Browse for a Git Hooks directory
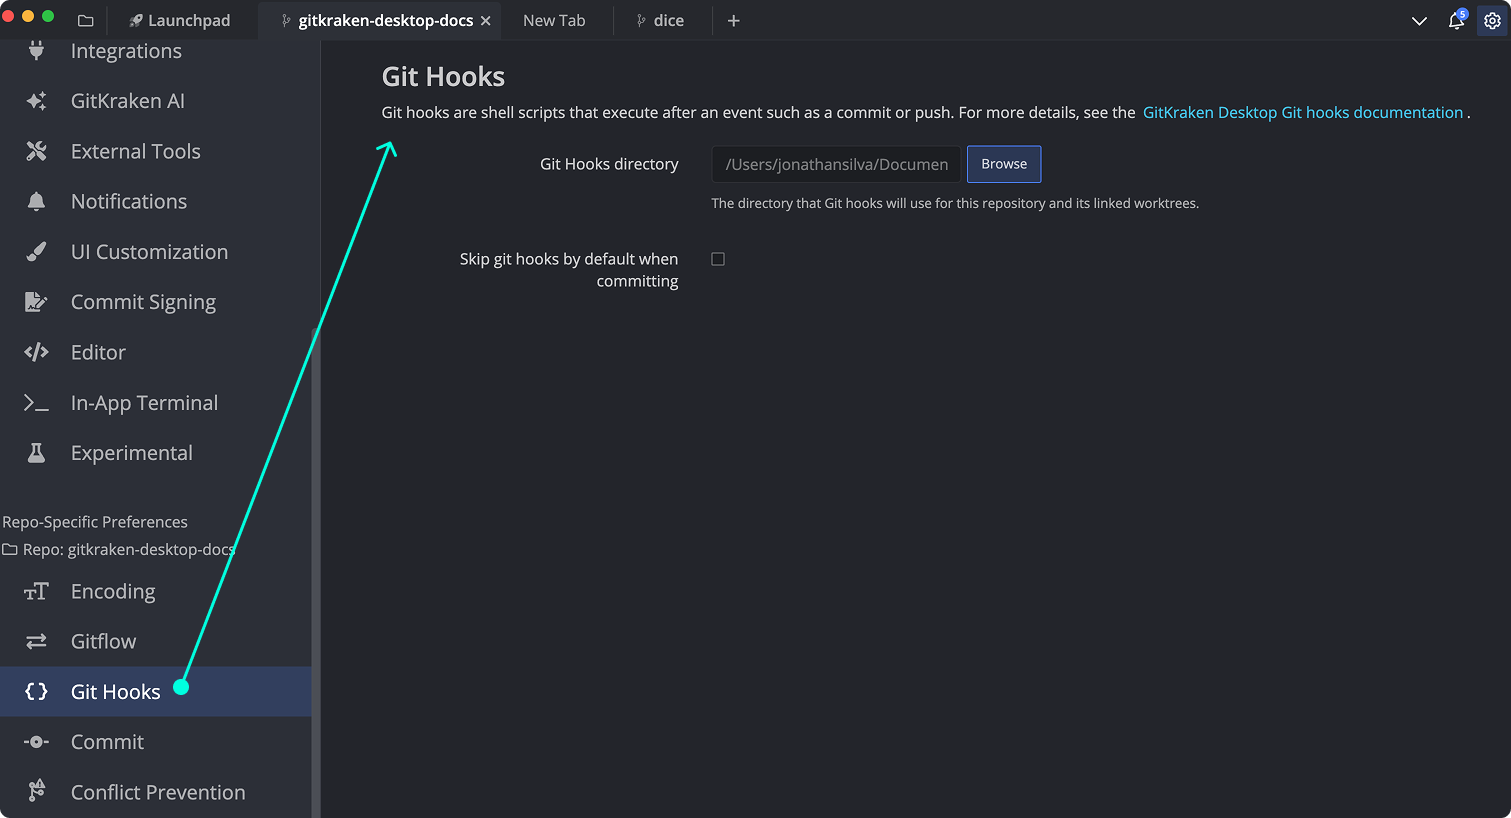Image resolution: width=1511 pixels, height=818 pixels. [1003, 164]
